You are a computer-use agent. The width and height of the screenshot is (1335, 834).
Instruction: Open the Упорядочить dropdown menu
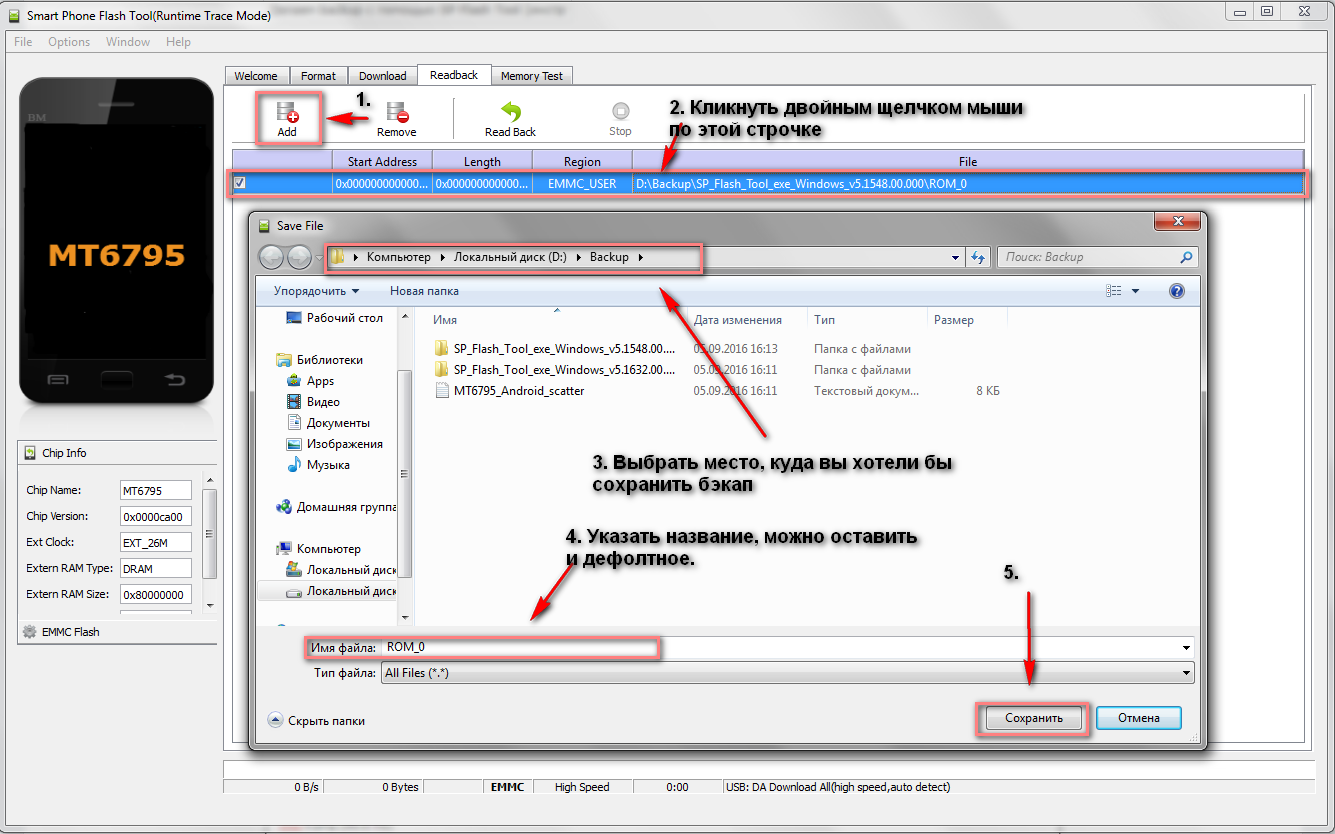pyautogui.click(x=316, y=291)
